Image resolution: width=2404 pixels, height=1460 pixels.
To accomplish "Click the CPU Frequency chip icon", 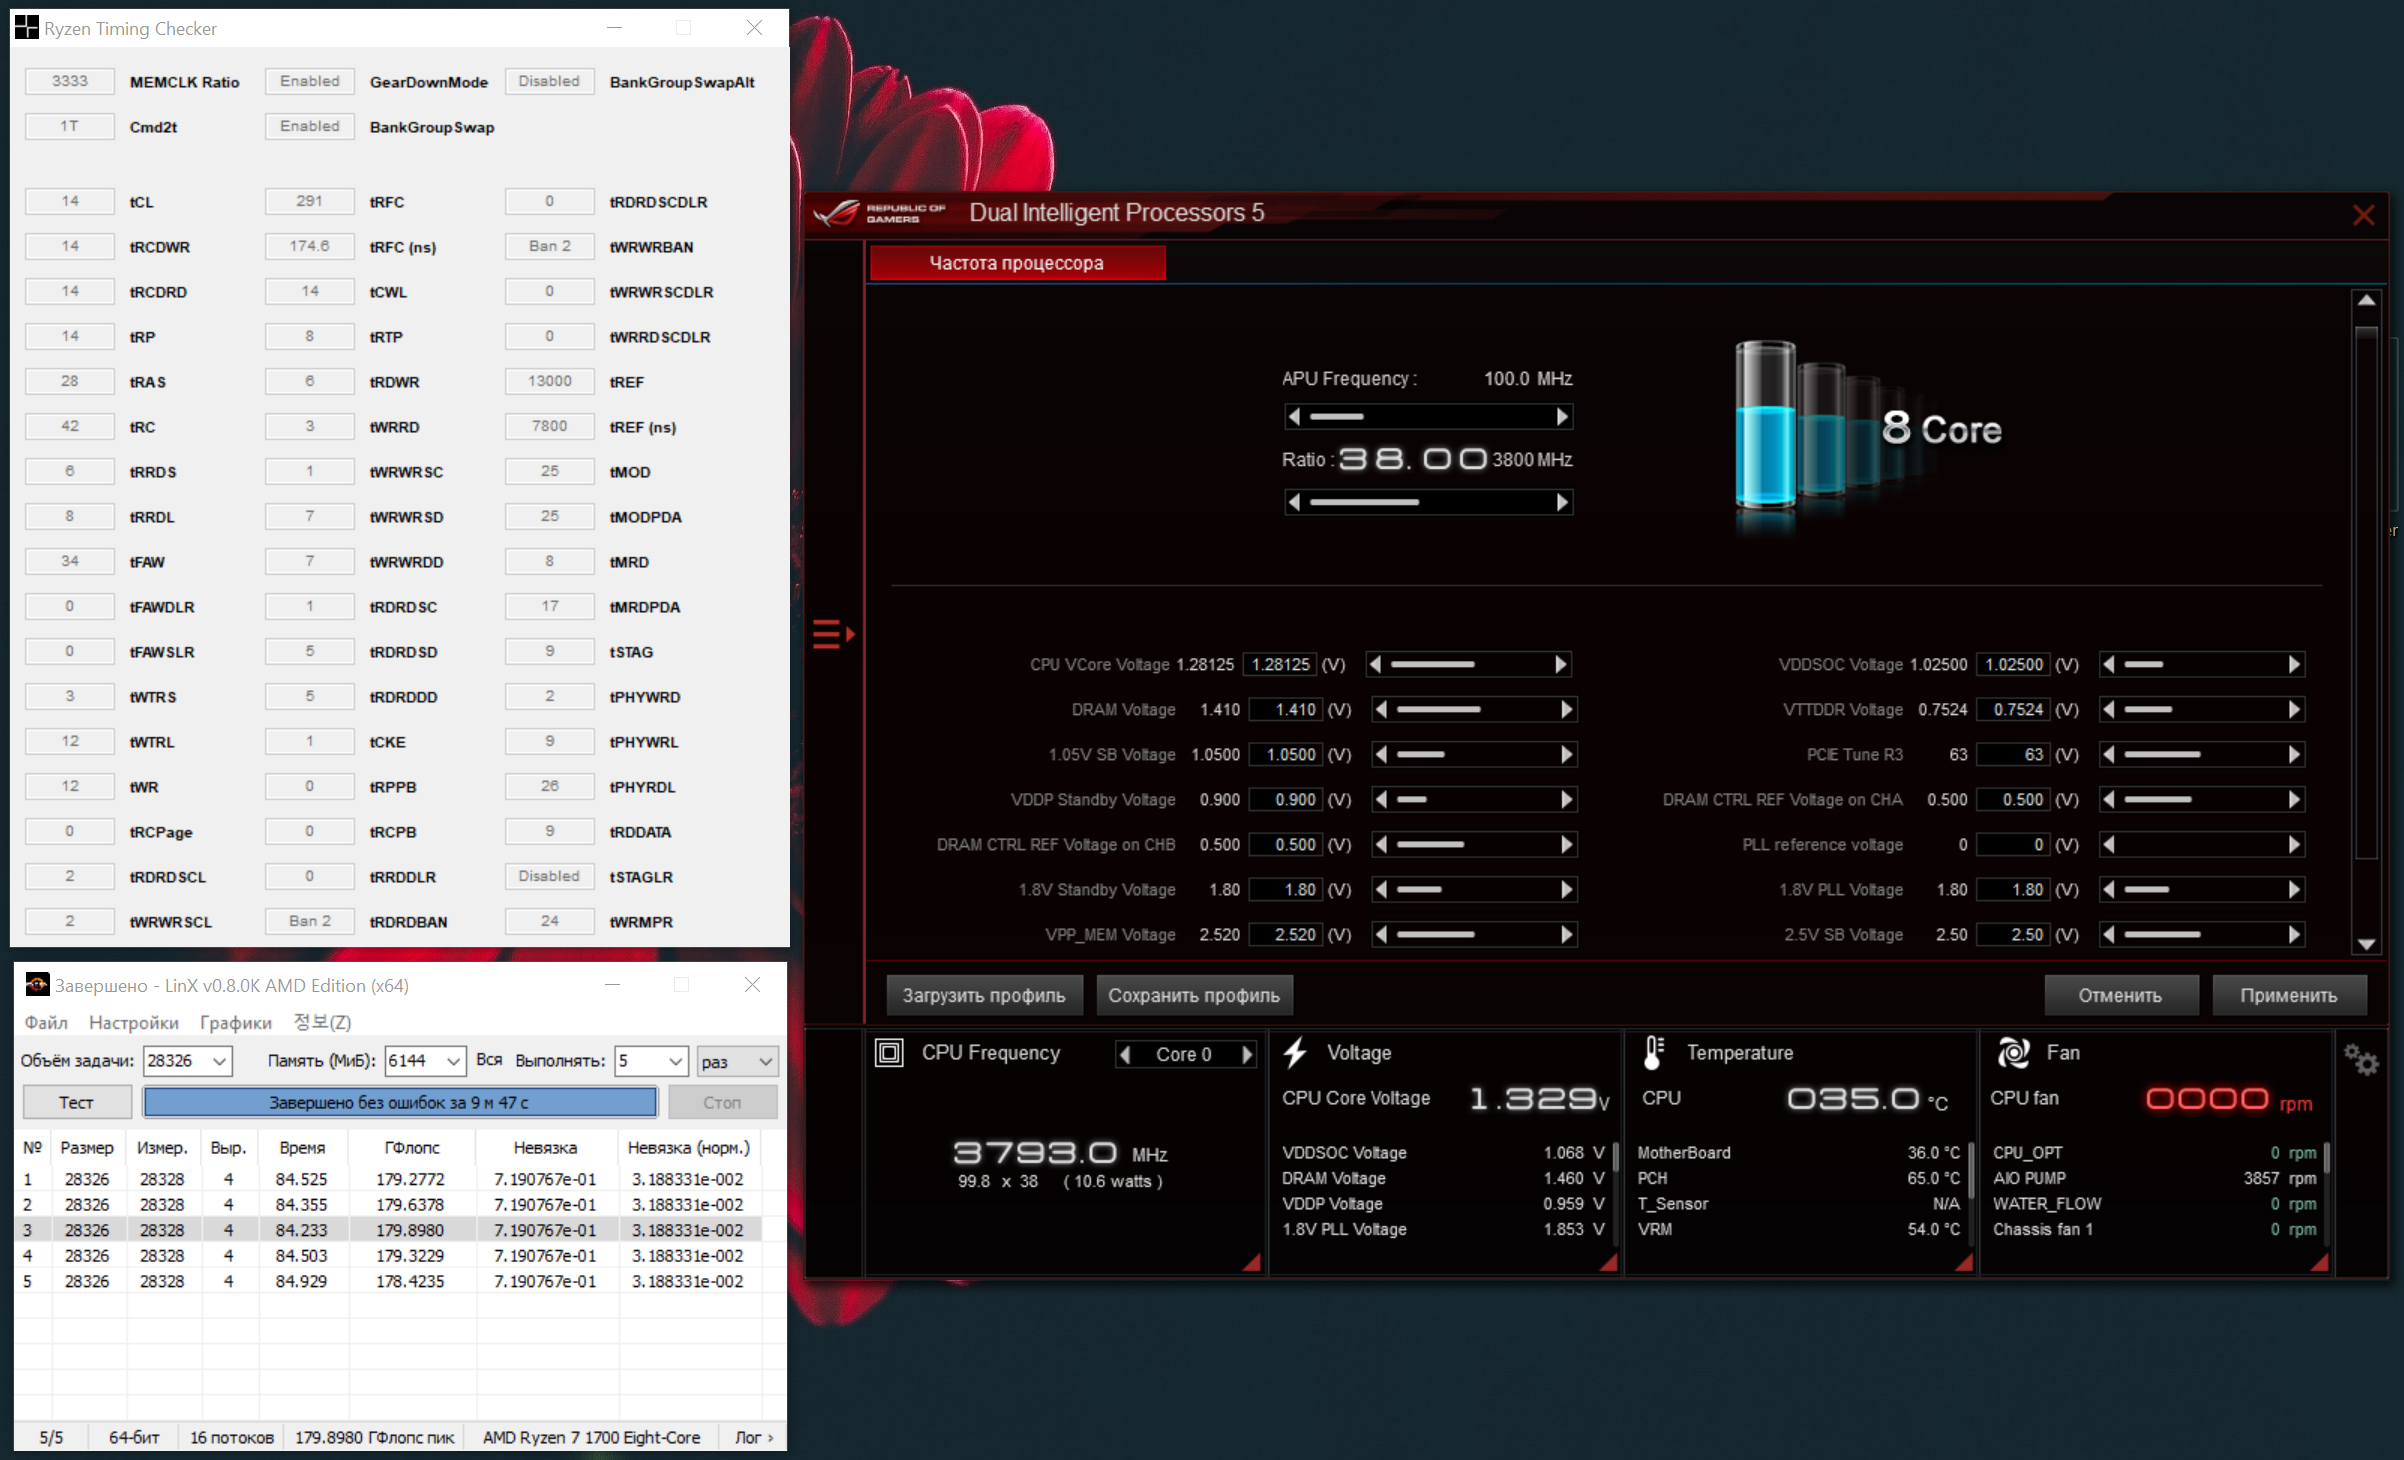I will click(x=889, y=1052).
